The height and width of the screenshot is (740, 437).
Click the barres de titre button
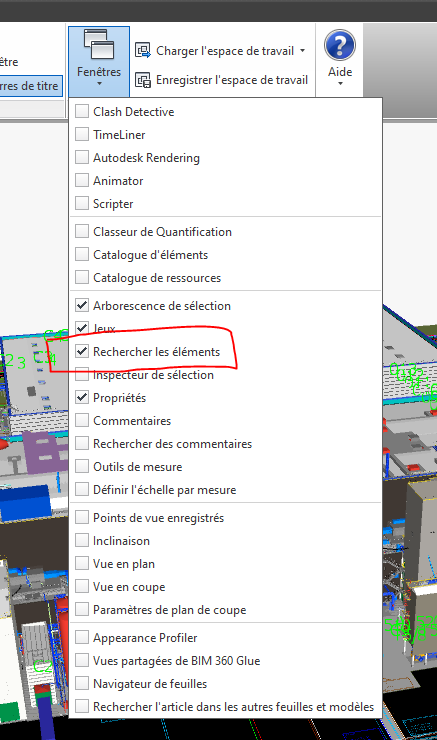[x=31, y=86]
